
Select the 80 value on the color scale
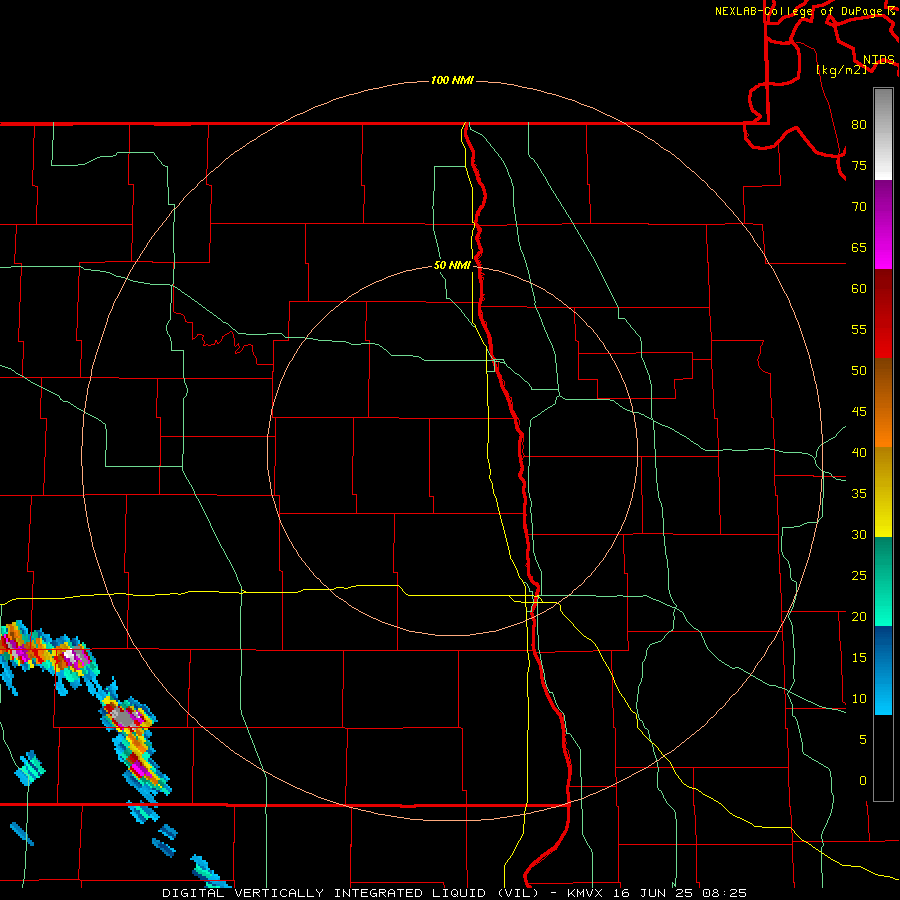point(859,125)
